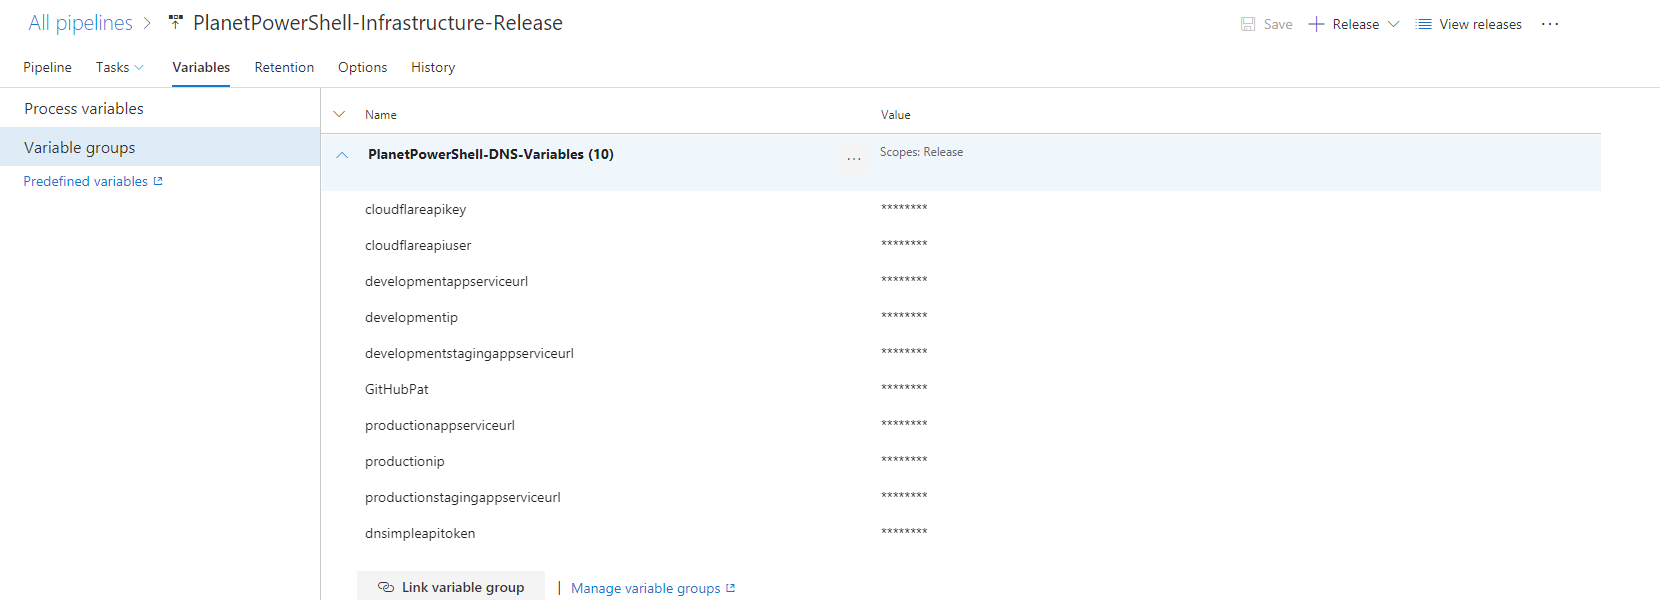Select Process variables in sidebar
The height and width of the screenshot is (600, 1660).
point(160,108)
